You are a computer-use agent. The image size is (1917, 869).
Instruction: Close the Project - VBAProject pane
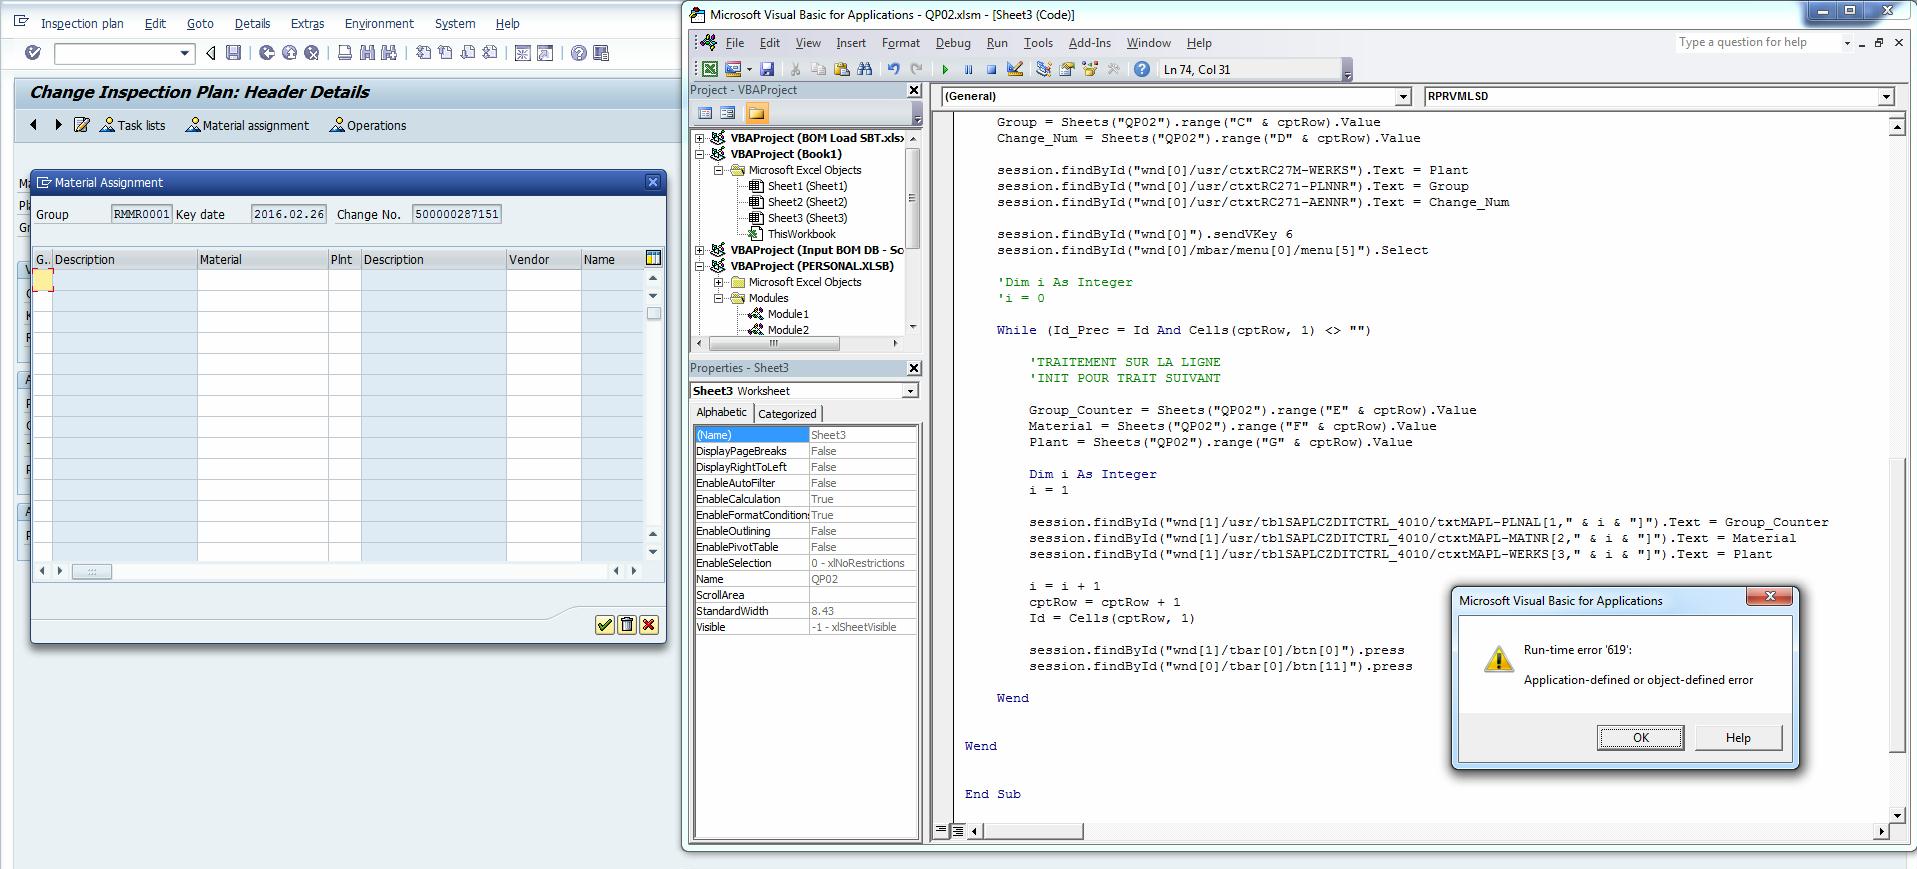point(913,90)
